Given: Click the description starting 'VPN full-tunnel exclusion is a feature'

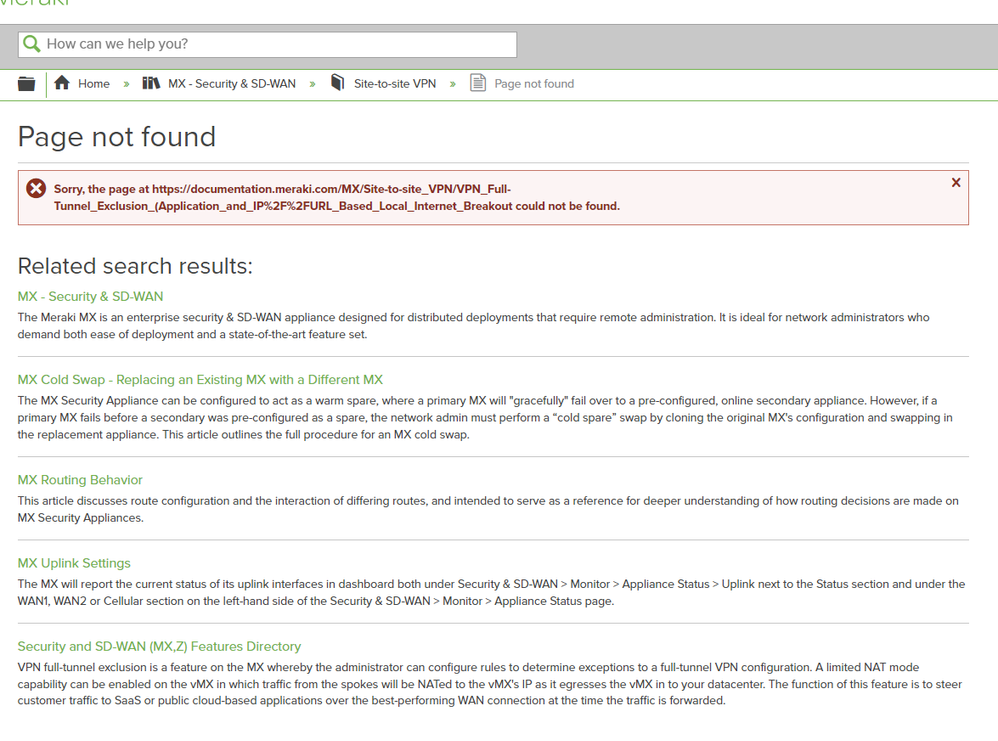Looking at the screenshot, I should tap(490, 684).
